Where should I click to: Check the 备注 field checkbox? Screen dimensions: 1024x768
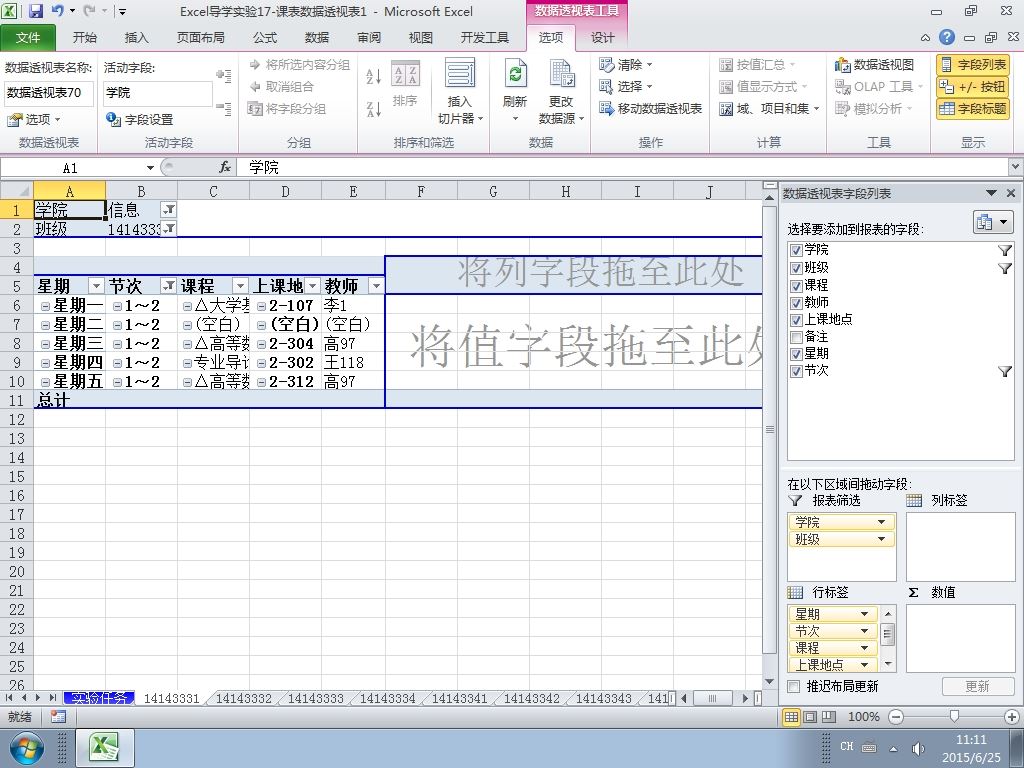[x=796, y=337]
